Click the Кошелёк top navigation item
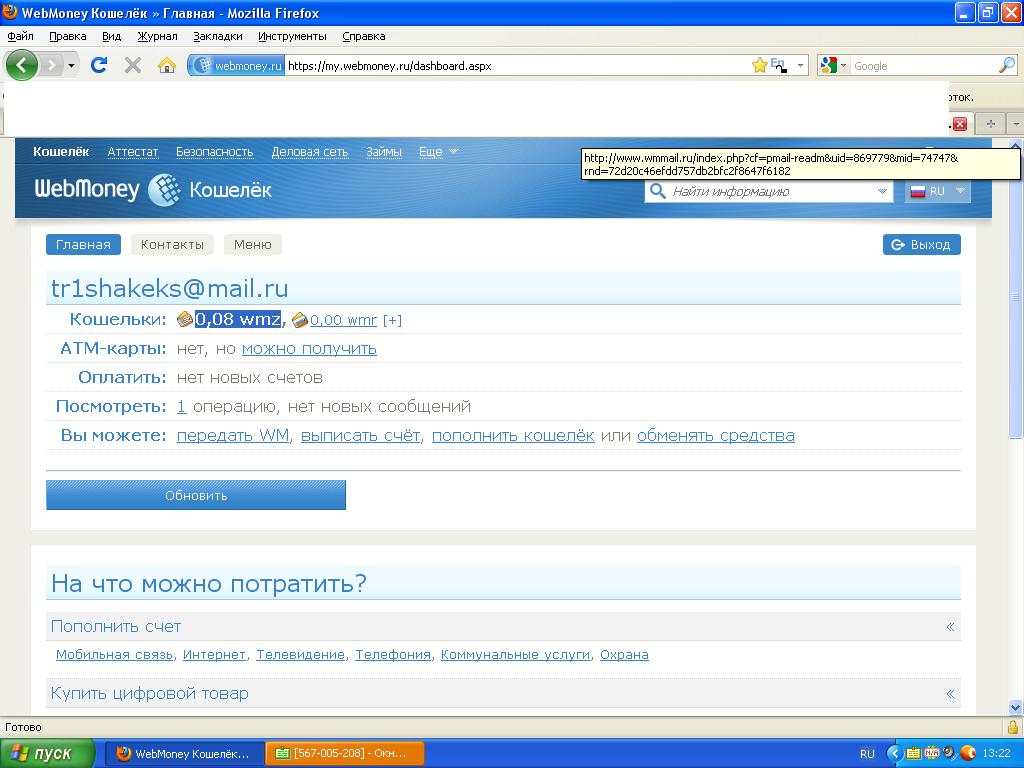The image size is (1024, 768). pos(61,152)
